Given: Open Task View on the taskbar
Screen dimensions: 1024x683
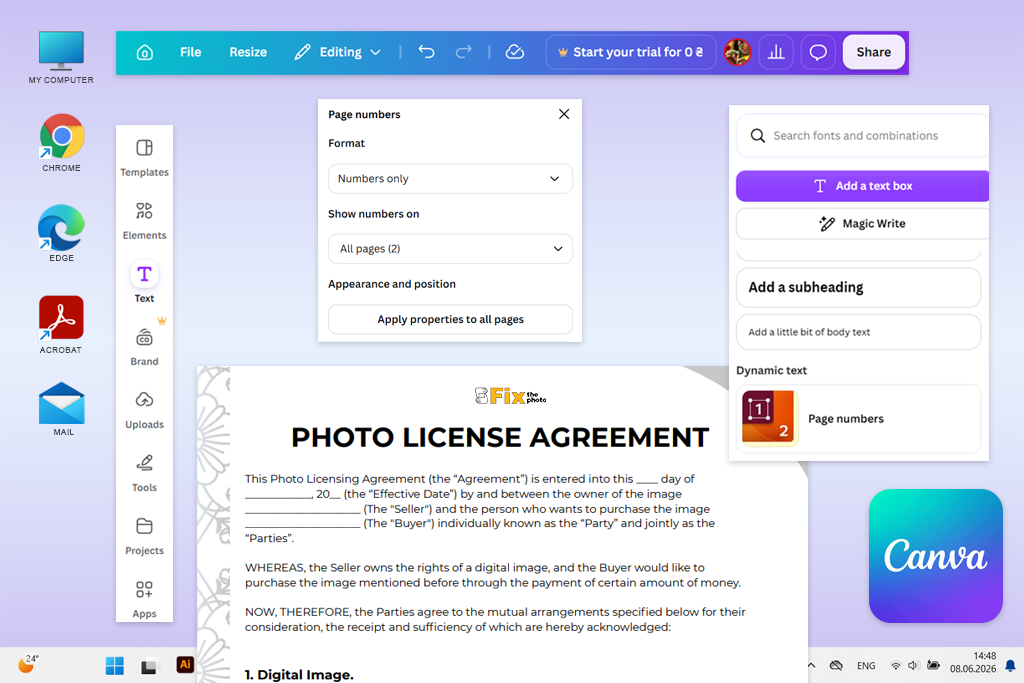Looking at the screenshot, I should coord(149,666).
